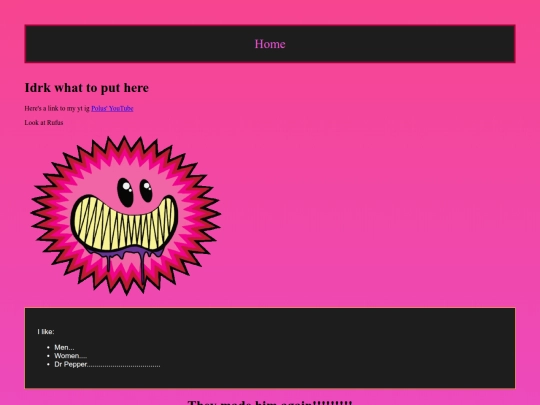Image resolution: width=540 pixels, height=405 pixels.
Task: Click the text 'Here's a link to my yt ig'
Action: click(x=57, y=108)
